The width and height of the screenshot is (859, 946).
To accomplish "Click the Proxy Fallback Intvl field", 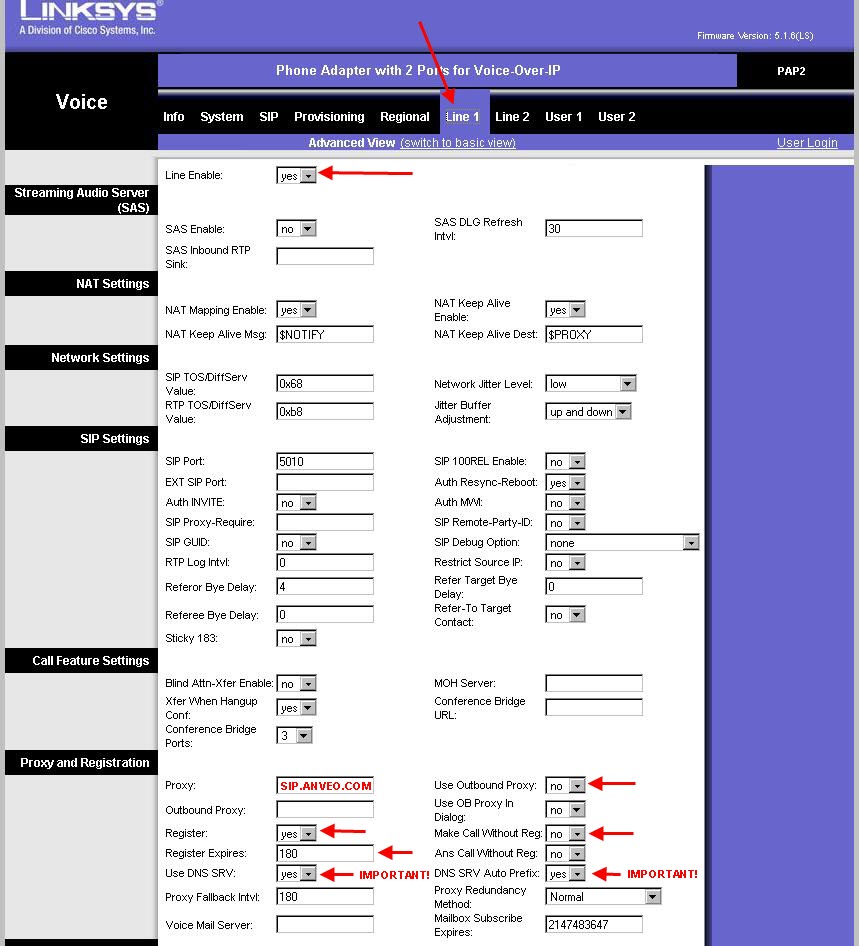I will [325, 897].
